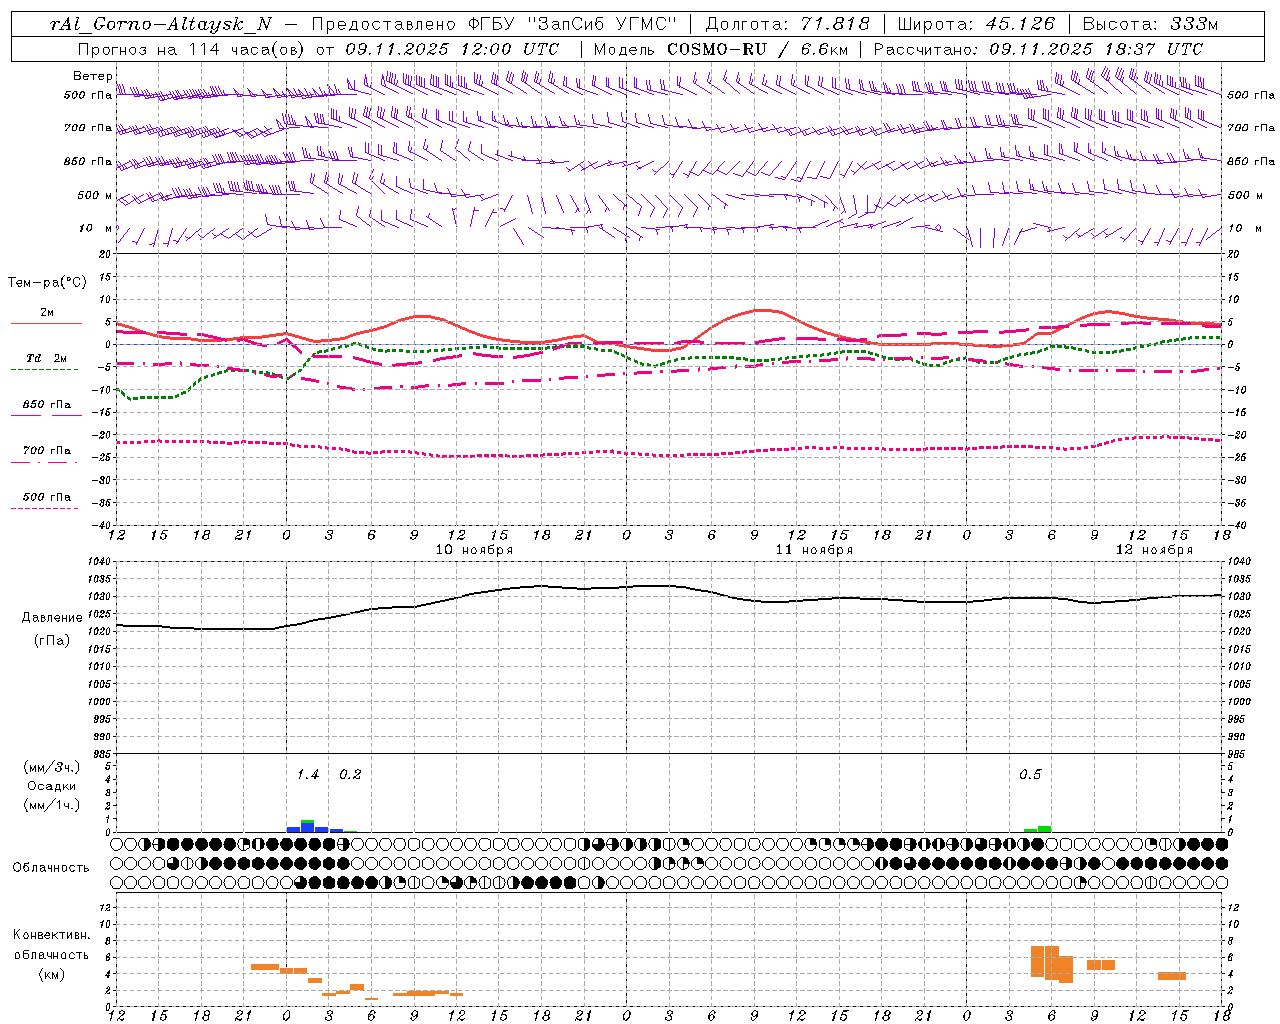Click the 'ЗапСиб УГМС' provider text
This screenshot has width=1280, height=1024.
(x=603, y=24)
